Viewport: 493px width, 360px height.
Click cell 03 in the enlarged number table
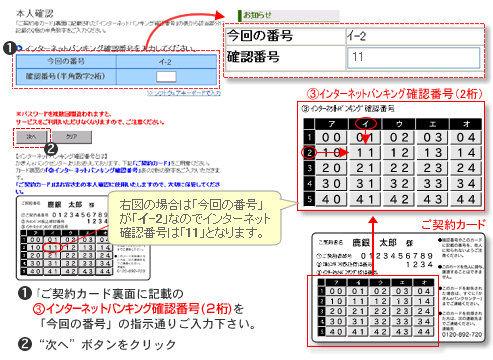click(x=433, y=137)
